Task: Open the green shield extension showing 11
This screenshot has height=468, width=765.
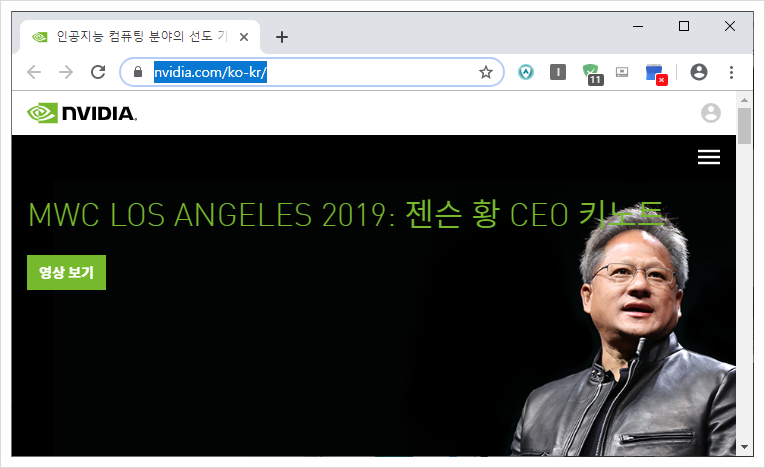Action: pyautogui.click(x=592, y=74)
